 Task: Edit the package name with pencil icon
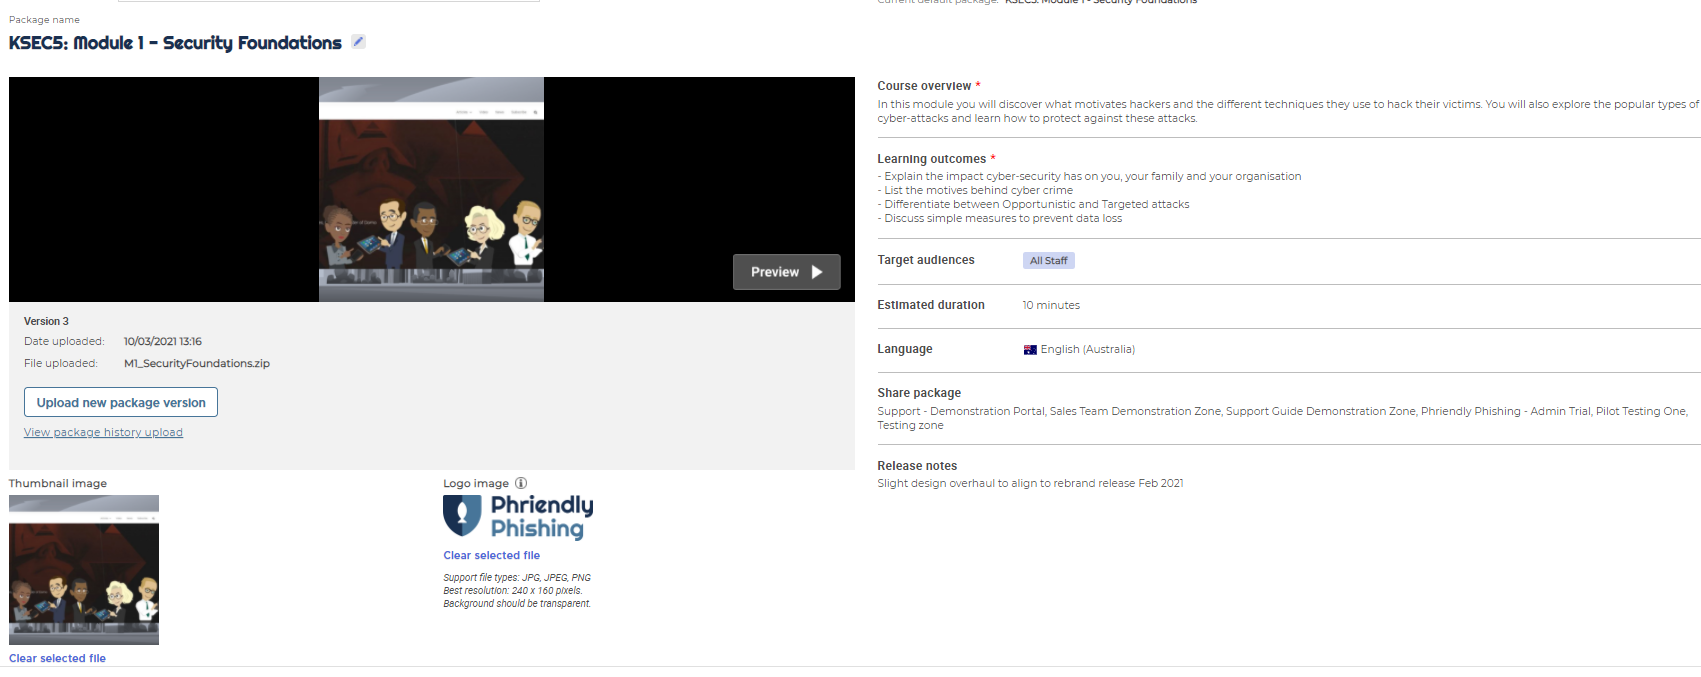coord(358,42)
